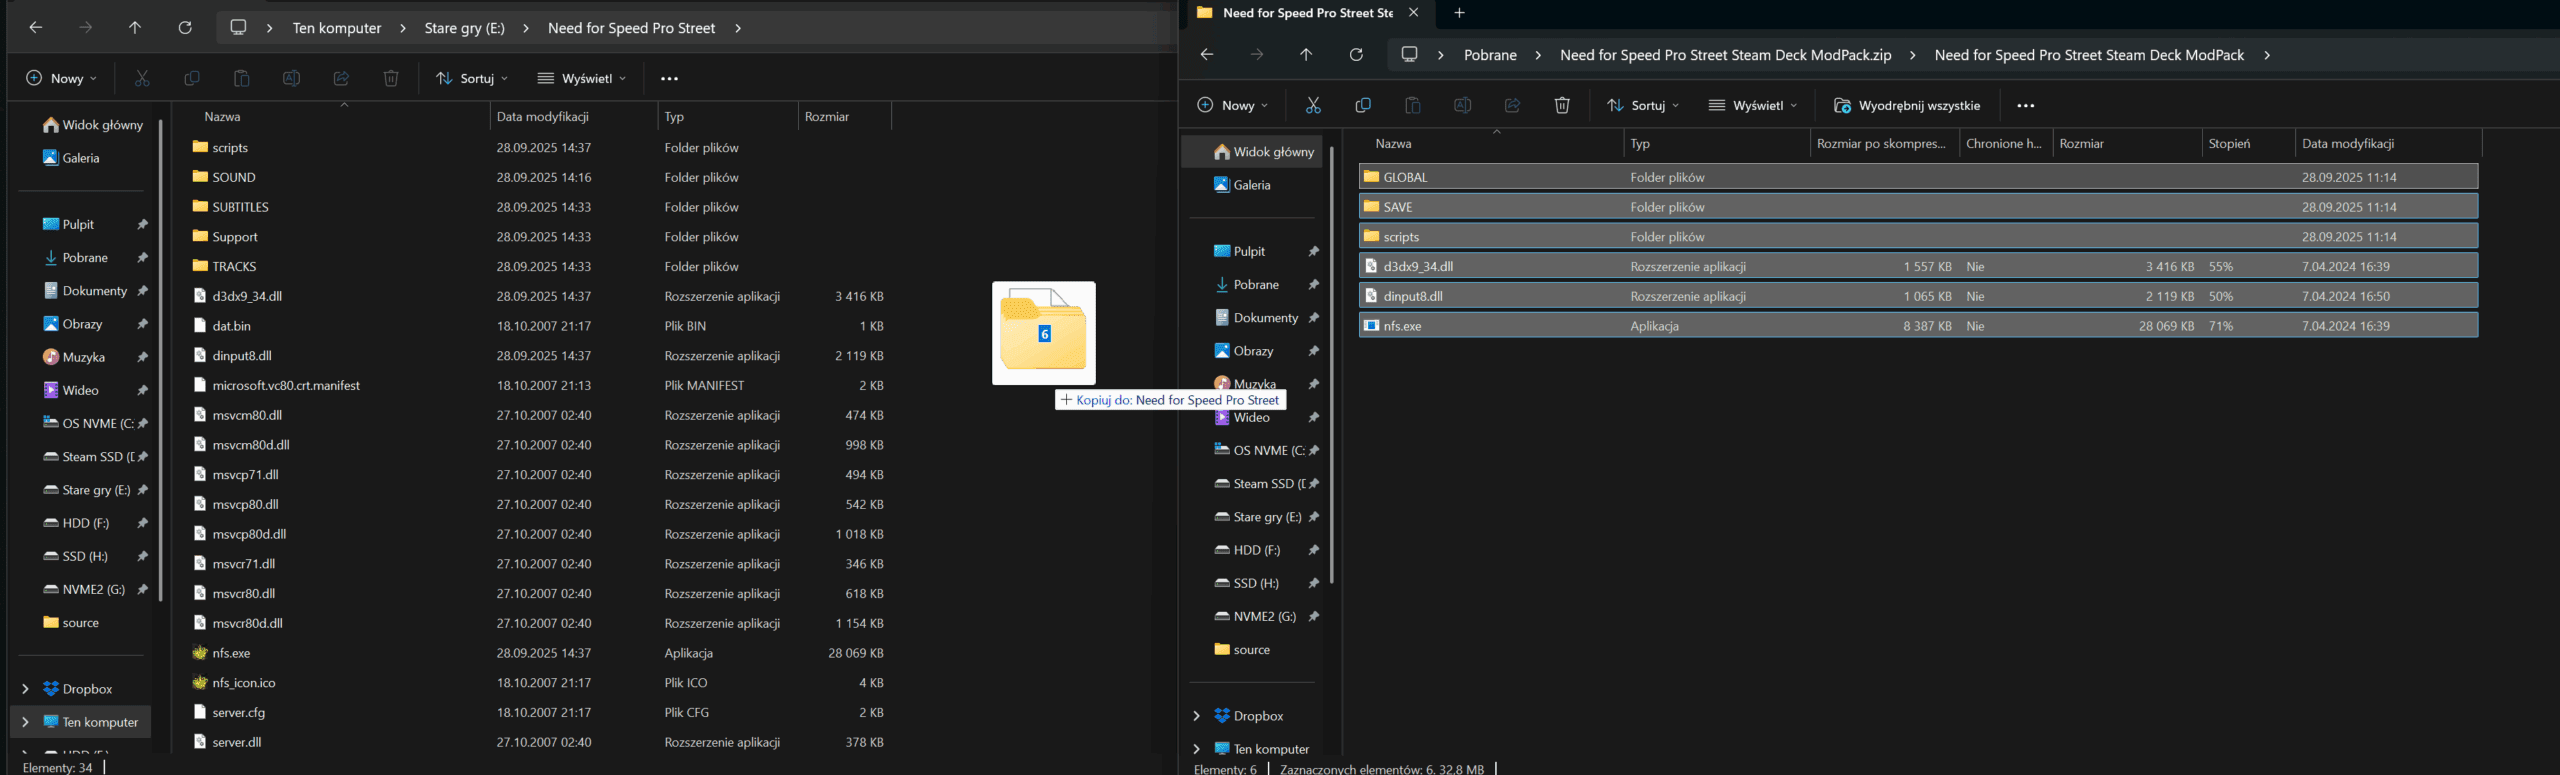This screenshot has width=2560, height=775.
Task: Open the Nowy dropdown in left window
Action: 62,78
